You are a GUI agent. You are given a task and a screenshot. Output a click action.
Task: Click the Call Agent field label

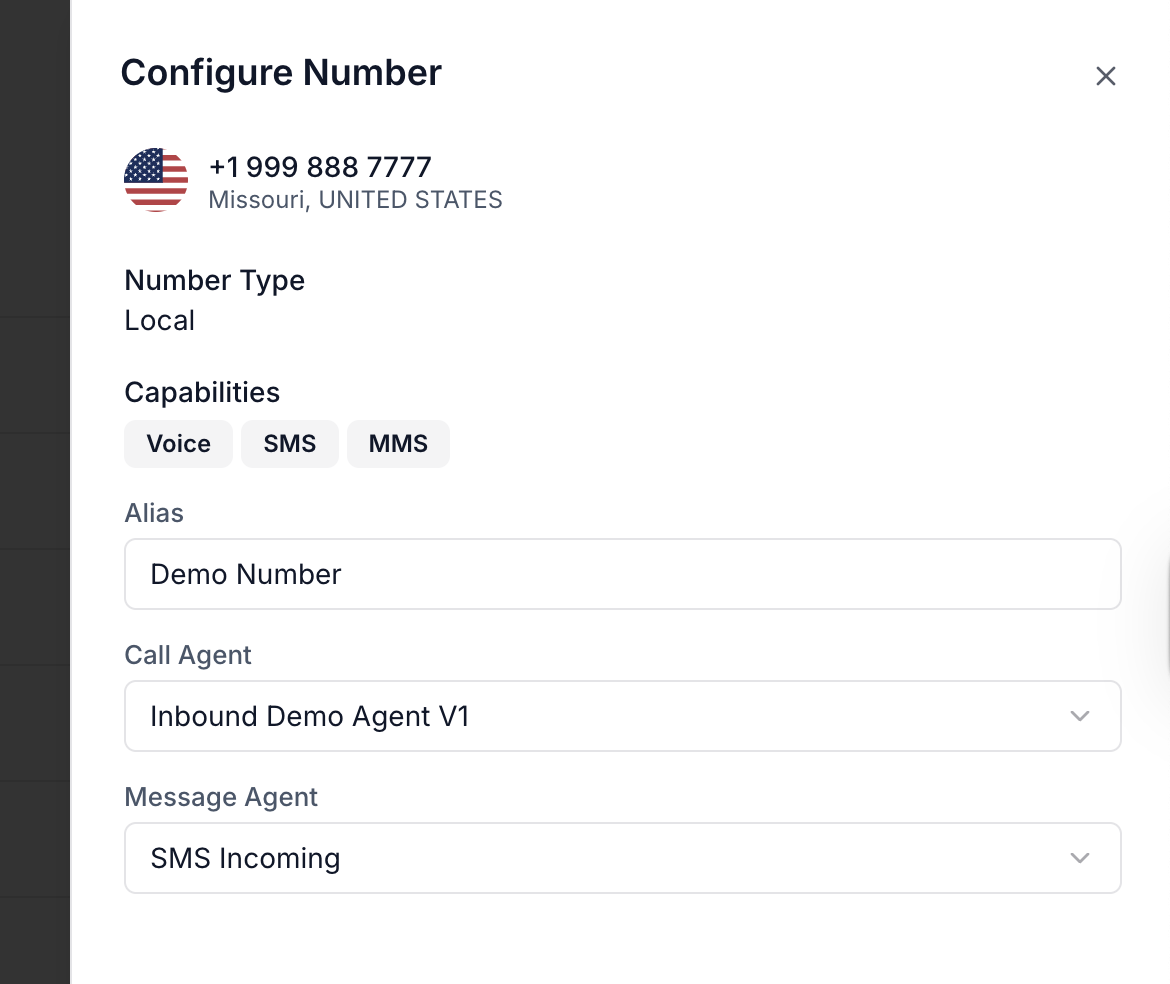pos(188,655)
